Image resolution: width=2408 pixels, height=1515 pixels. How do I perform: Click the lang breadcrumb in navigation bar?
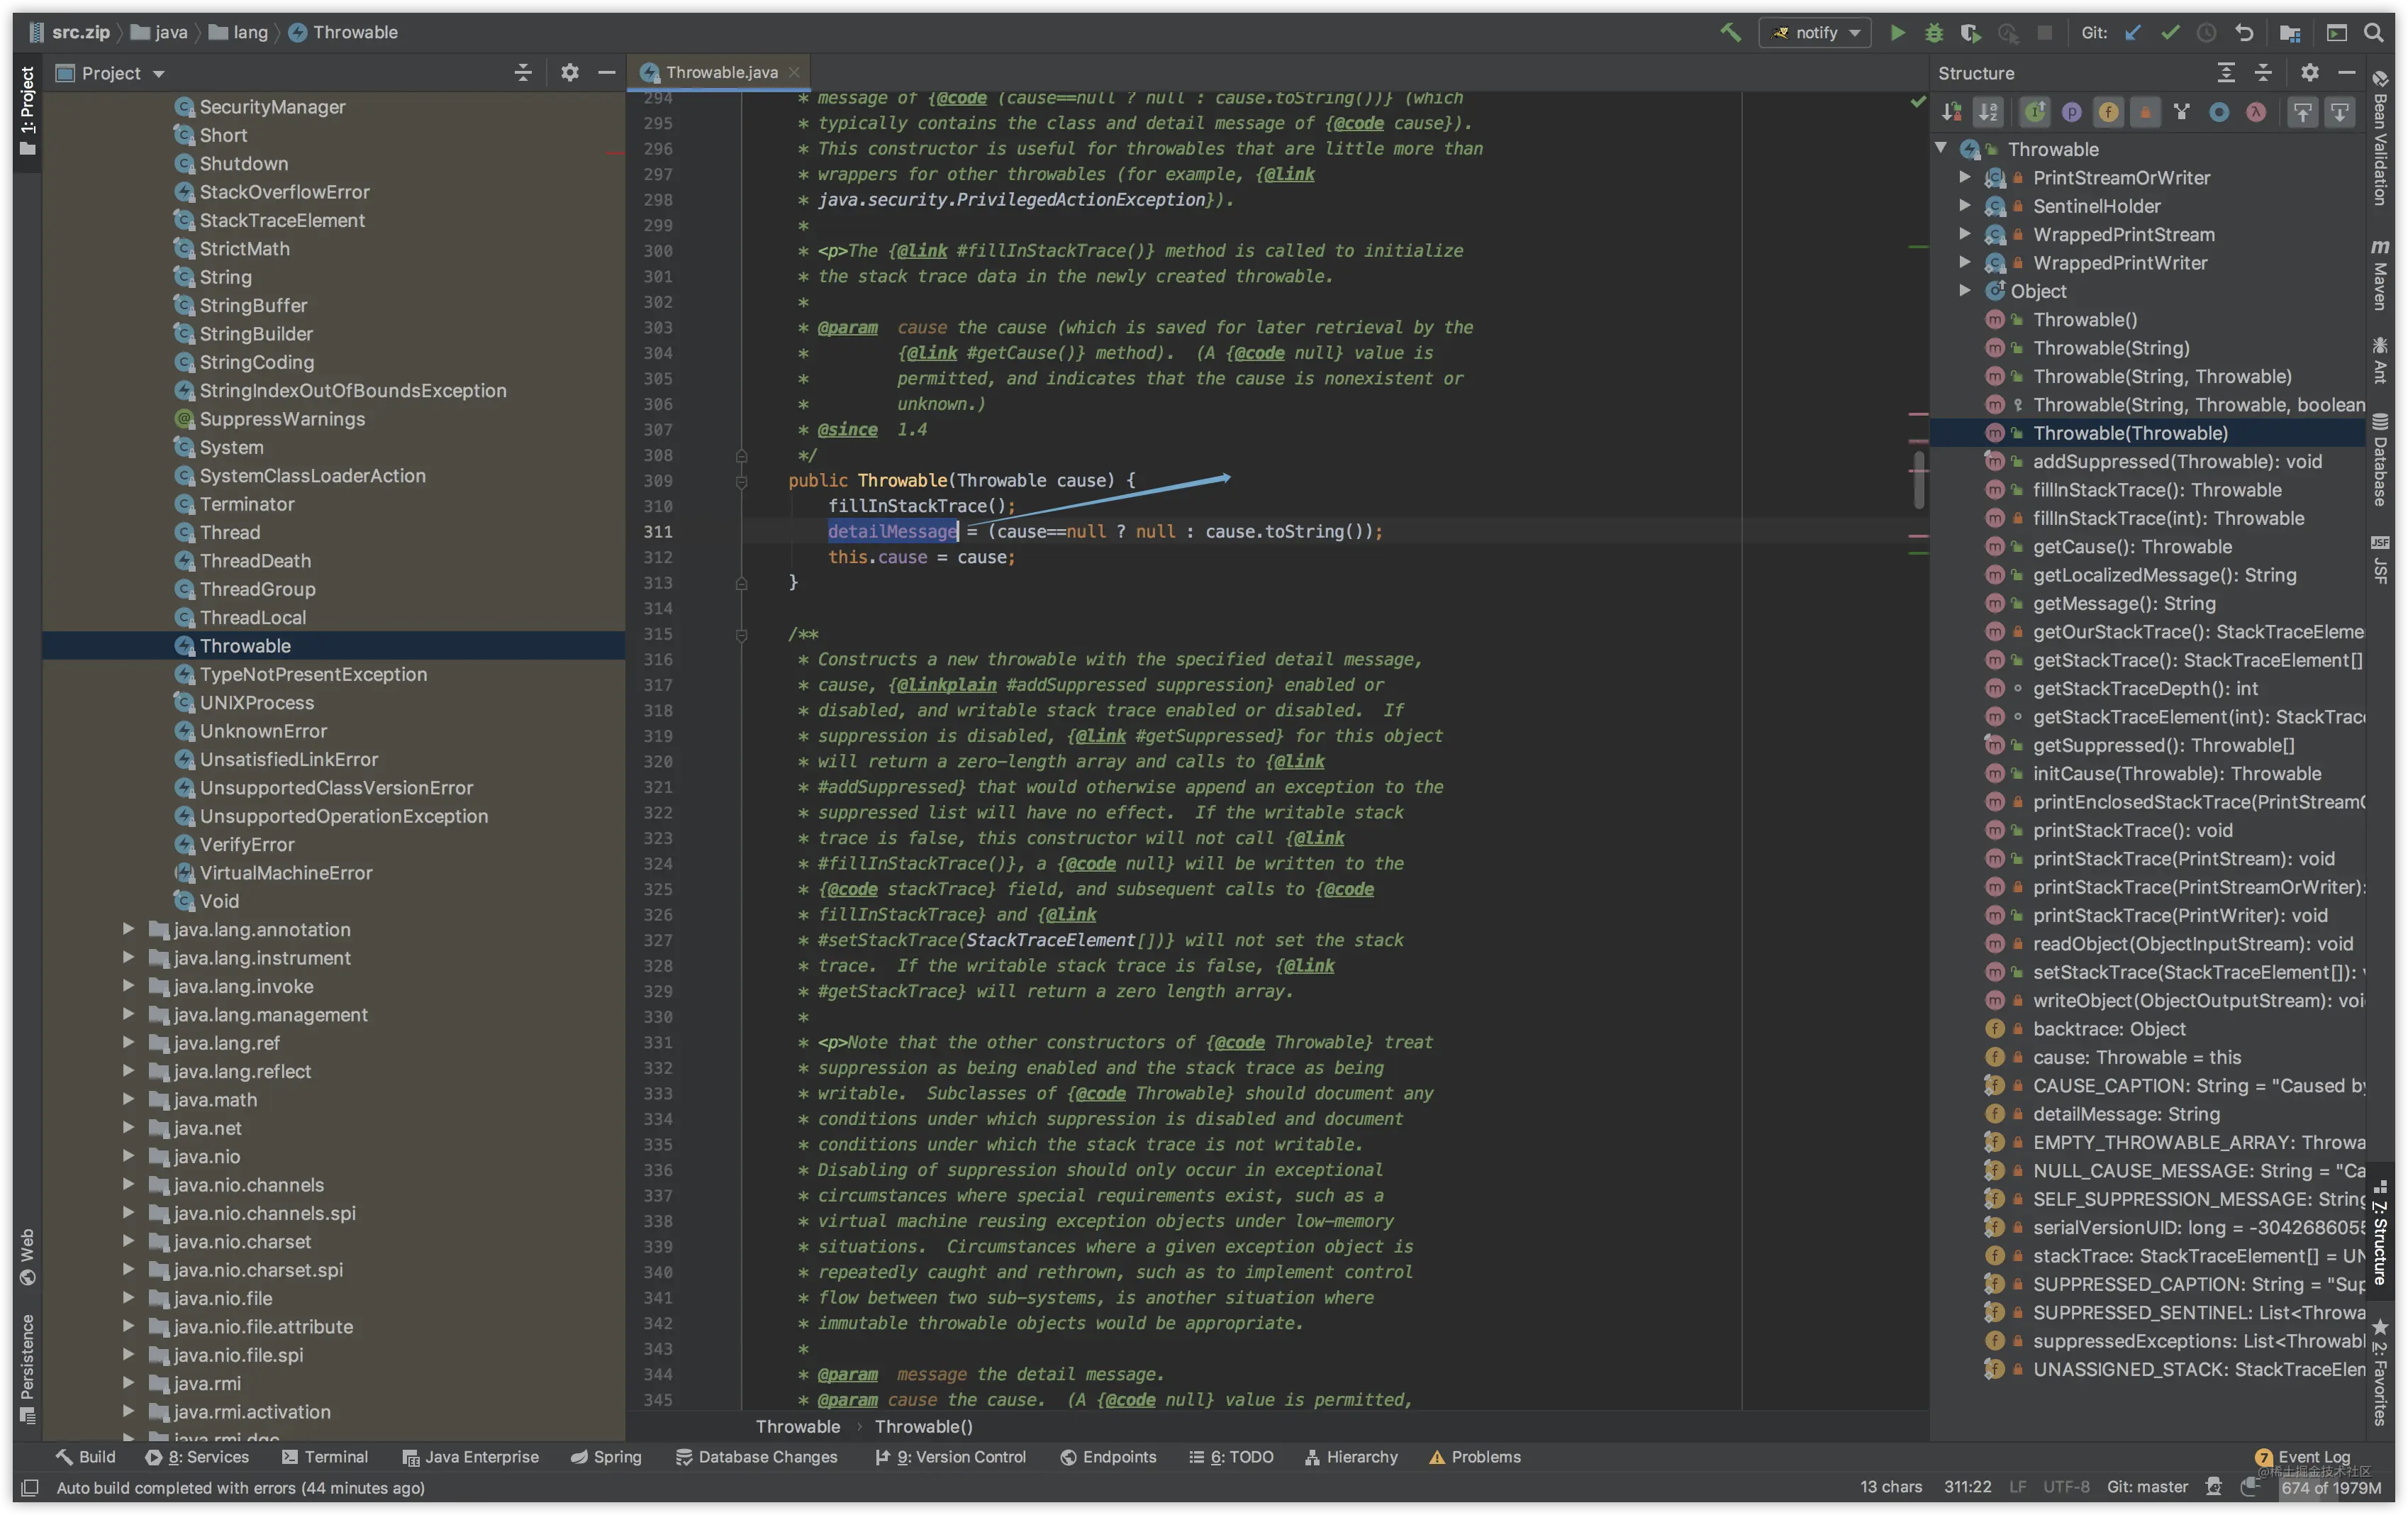coord(240,32)
